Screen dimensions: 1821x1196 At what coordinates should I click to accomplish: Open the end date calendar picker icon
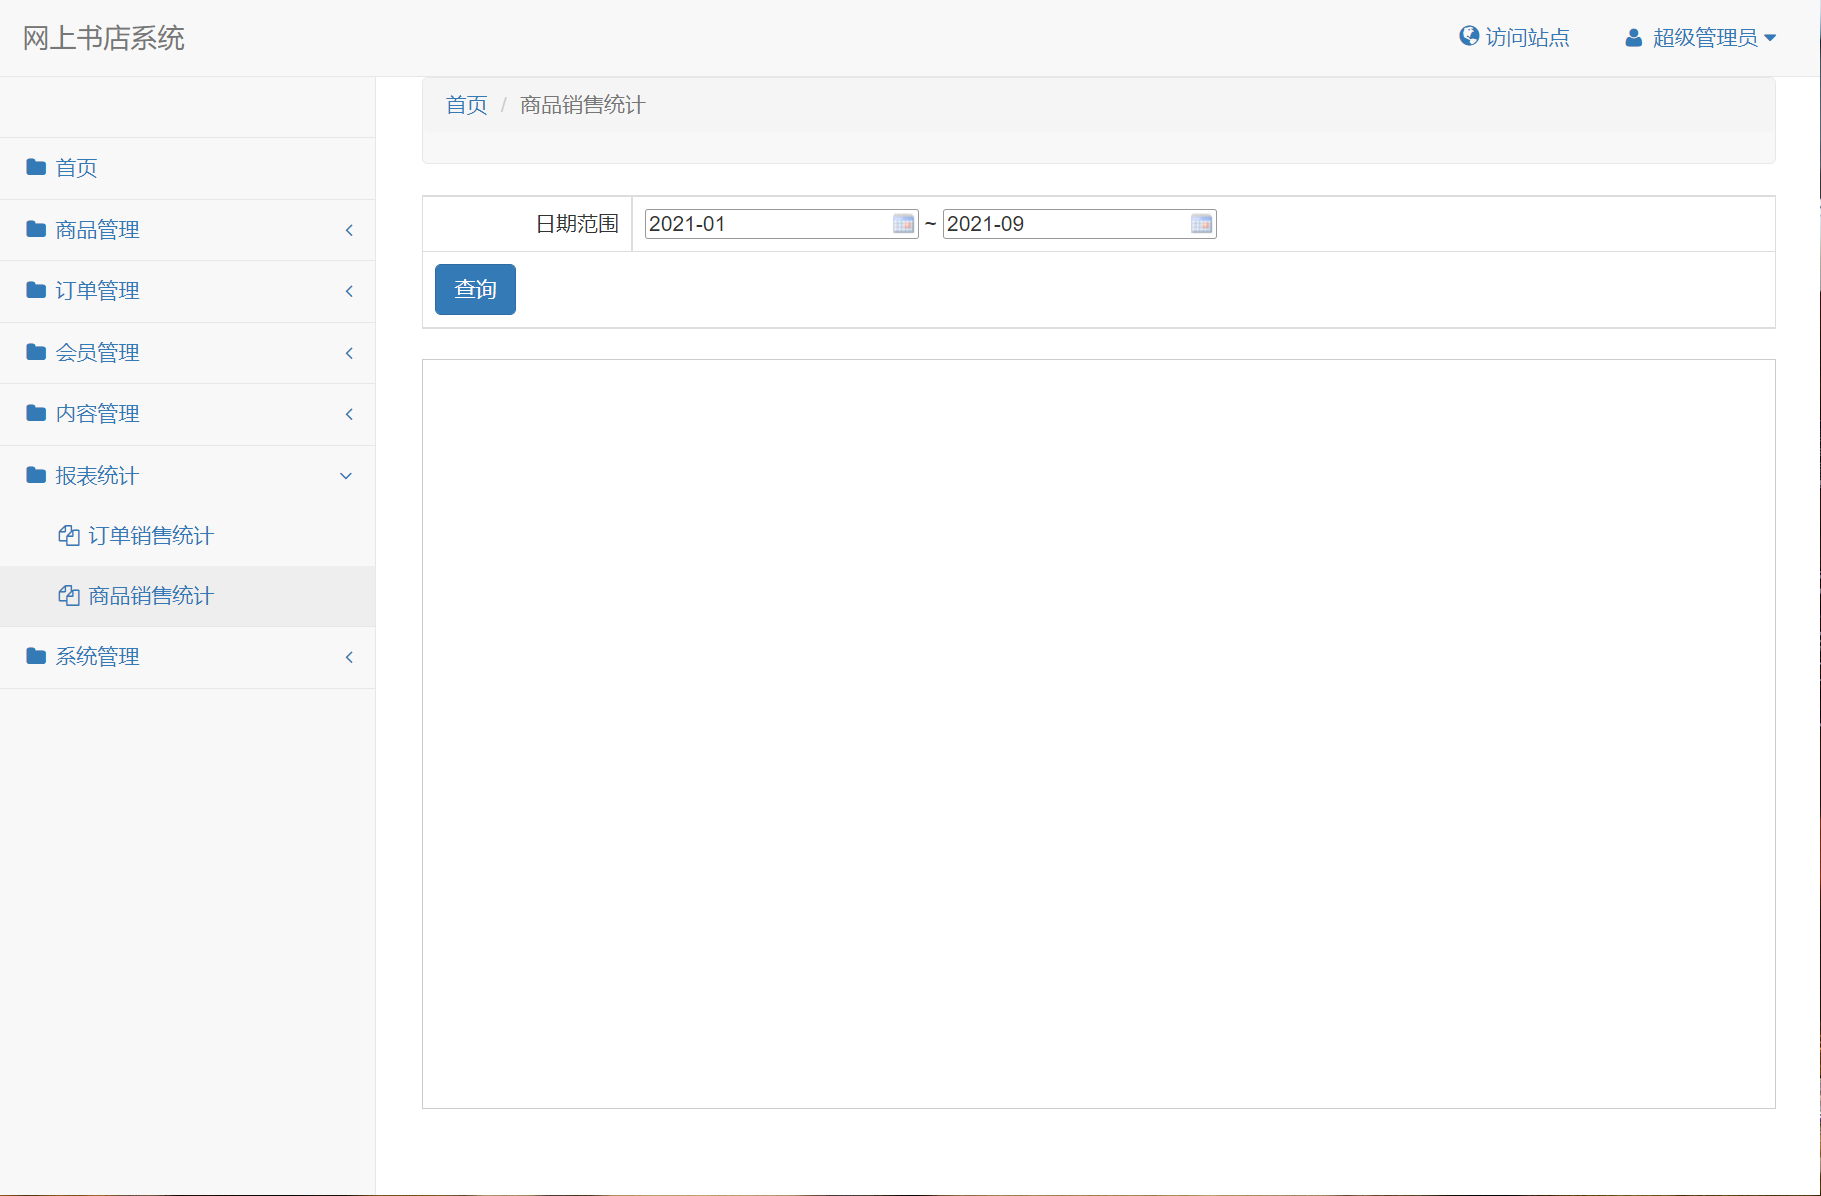click(1201, 224)
